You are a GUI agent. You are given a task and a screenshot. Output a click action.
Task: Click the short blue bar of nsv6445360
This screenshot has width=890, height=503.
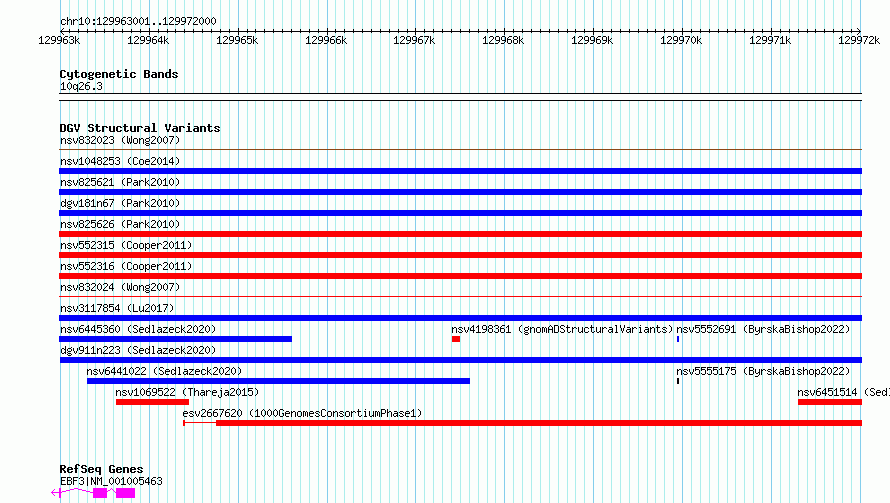click(x=175, y=339)
